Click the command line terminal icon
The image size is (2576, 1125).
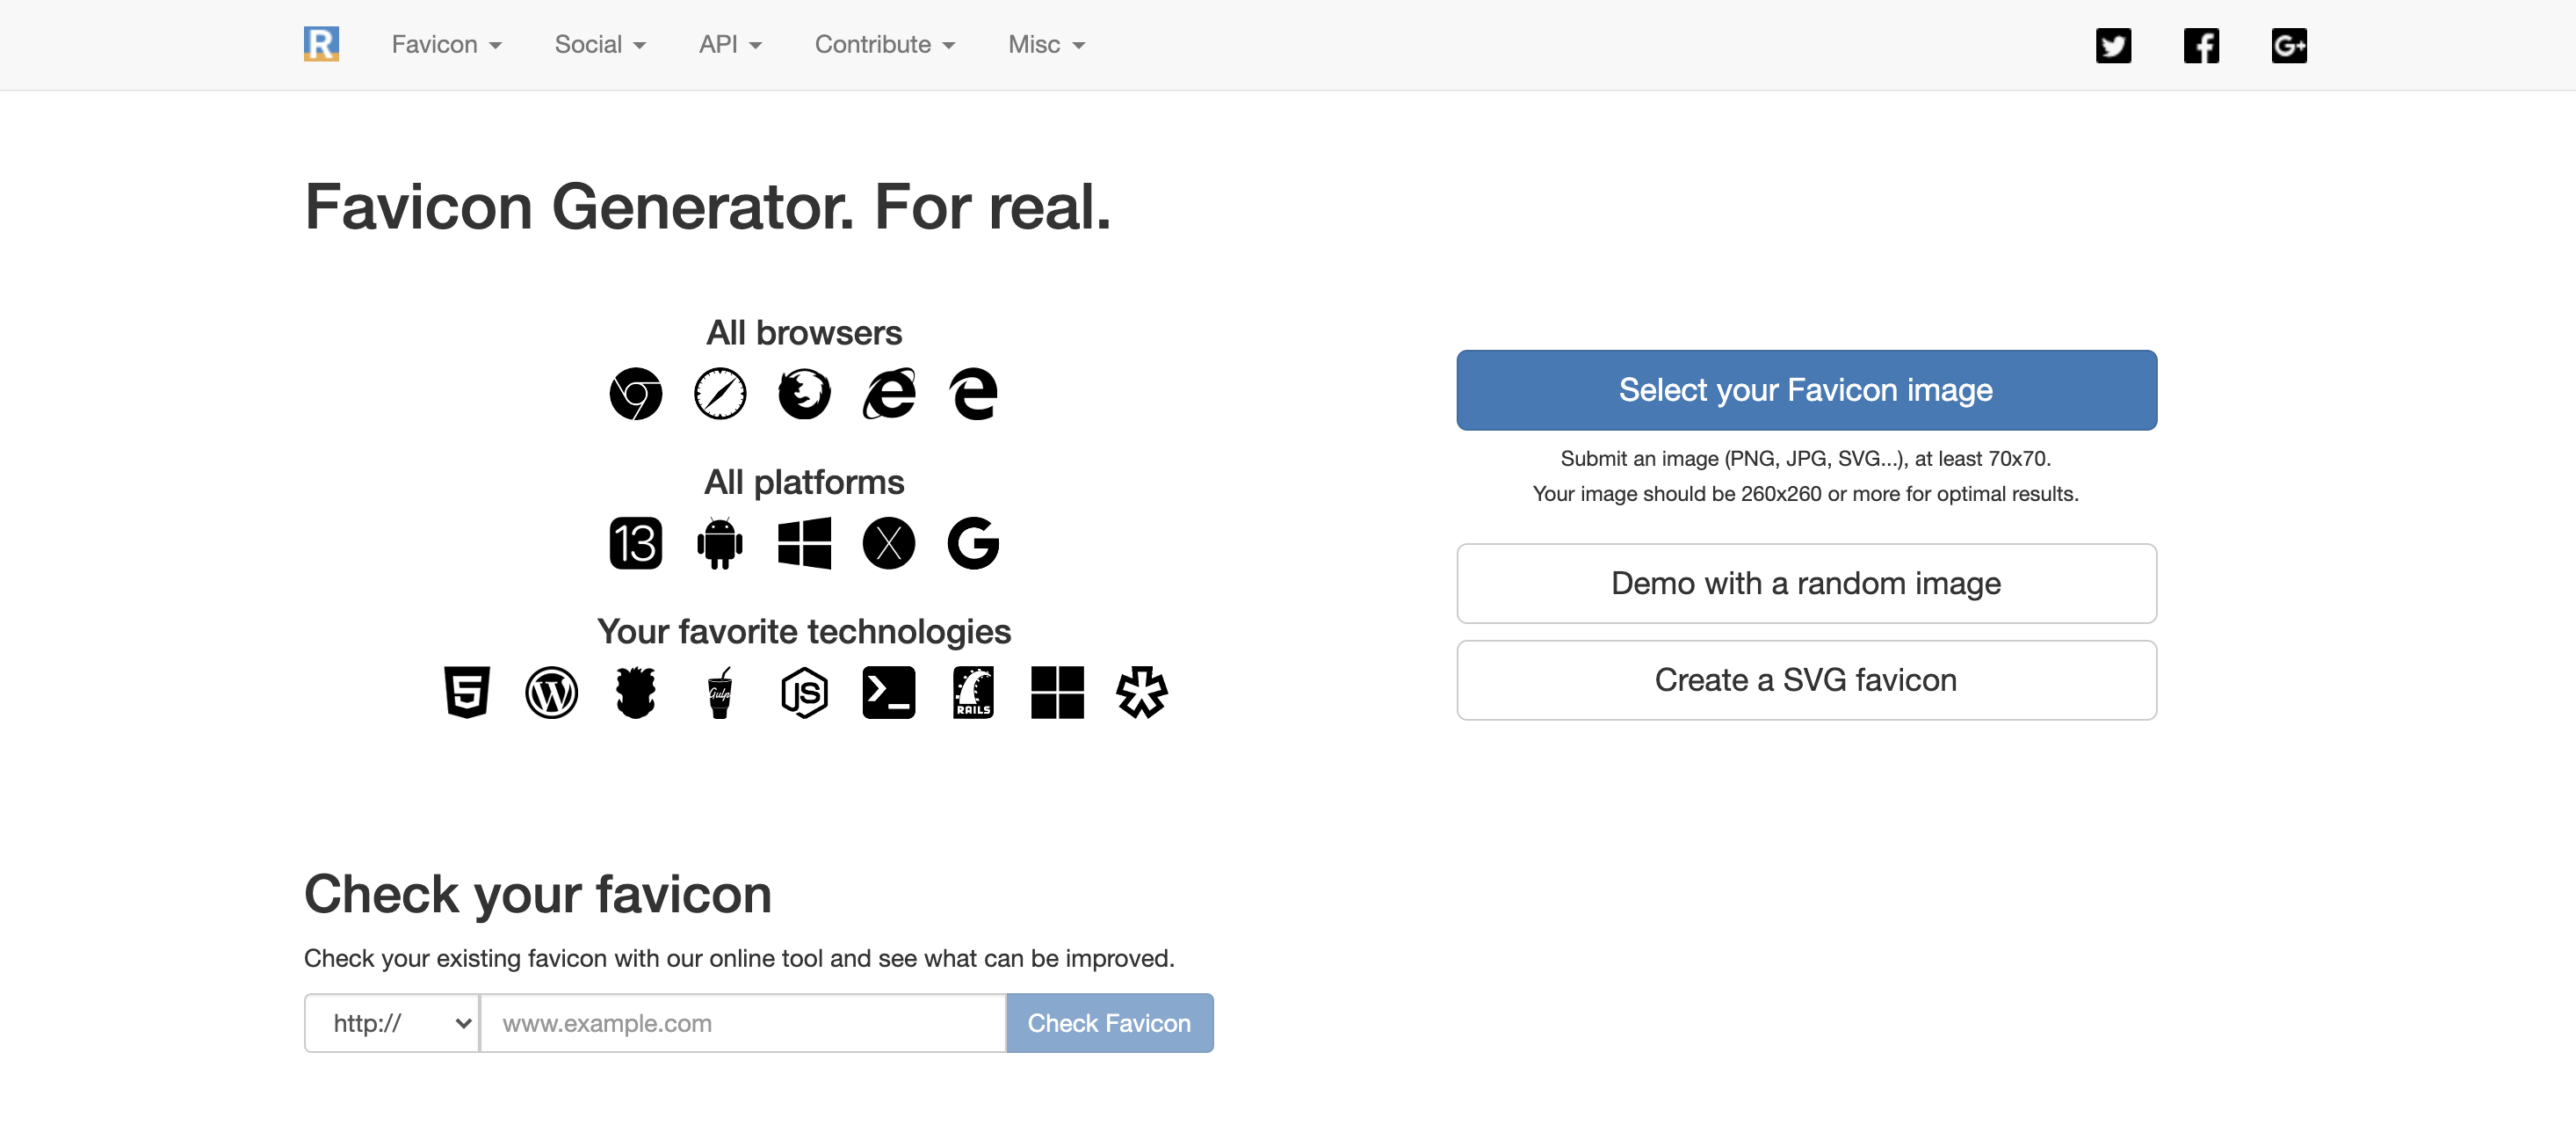pyautogui.click(x=889, y=692)
